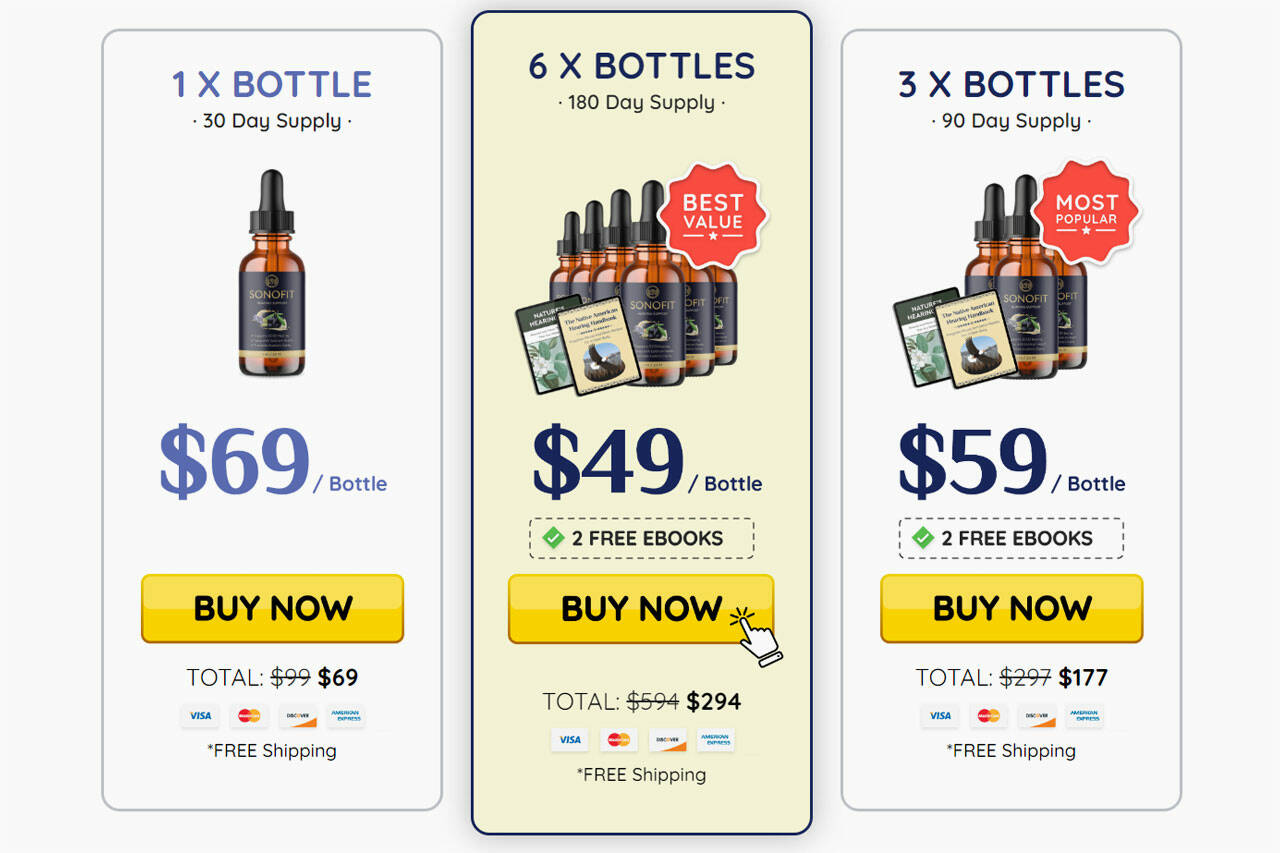Click Mastercard icon under 6 bottles offer

(x=619, y=740)
